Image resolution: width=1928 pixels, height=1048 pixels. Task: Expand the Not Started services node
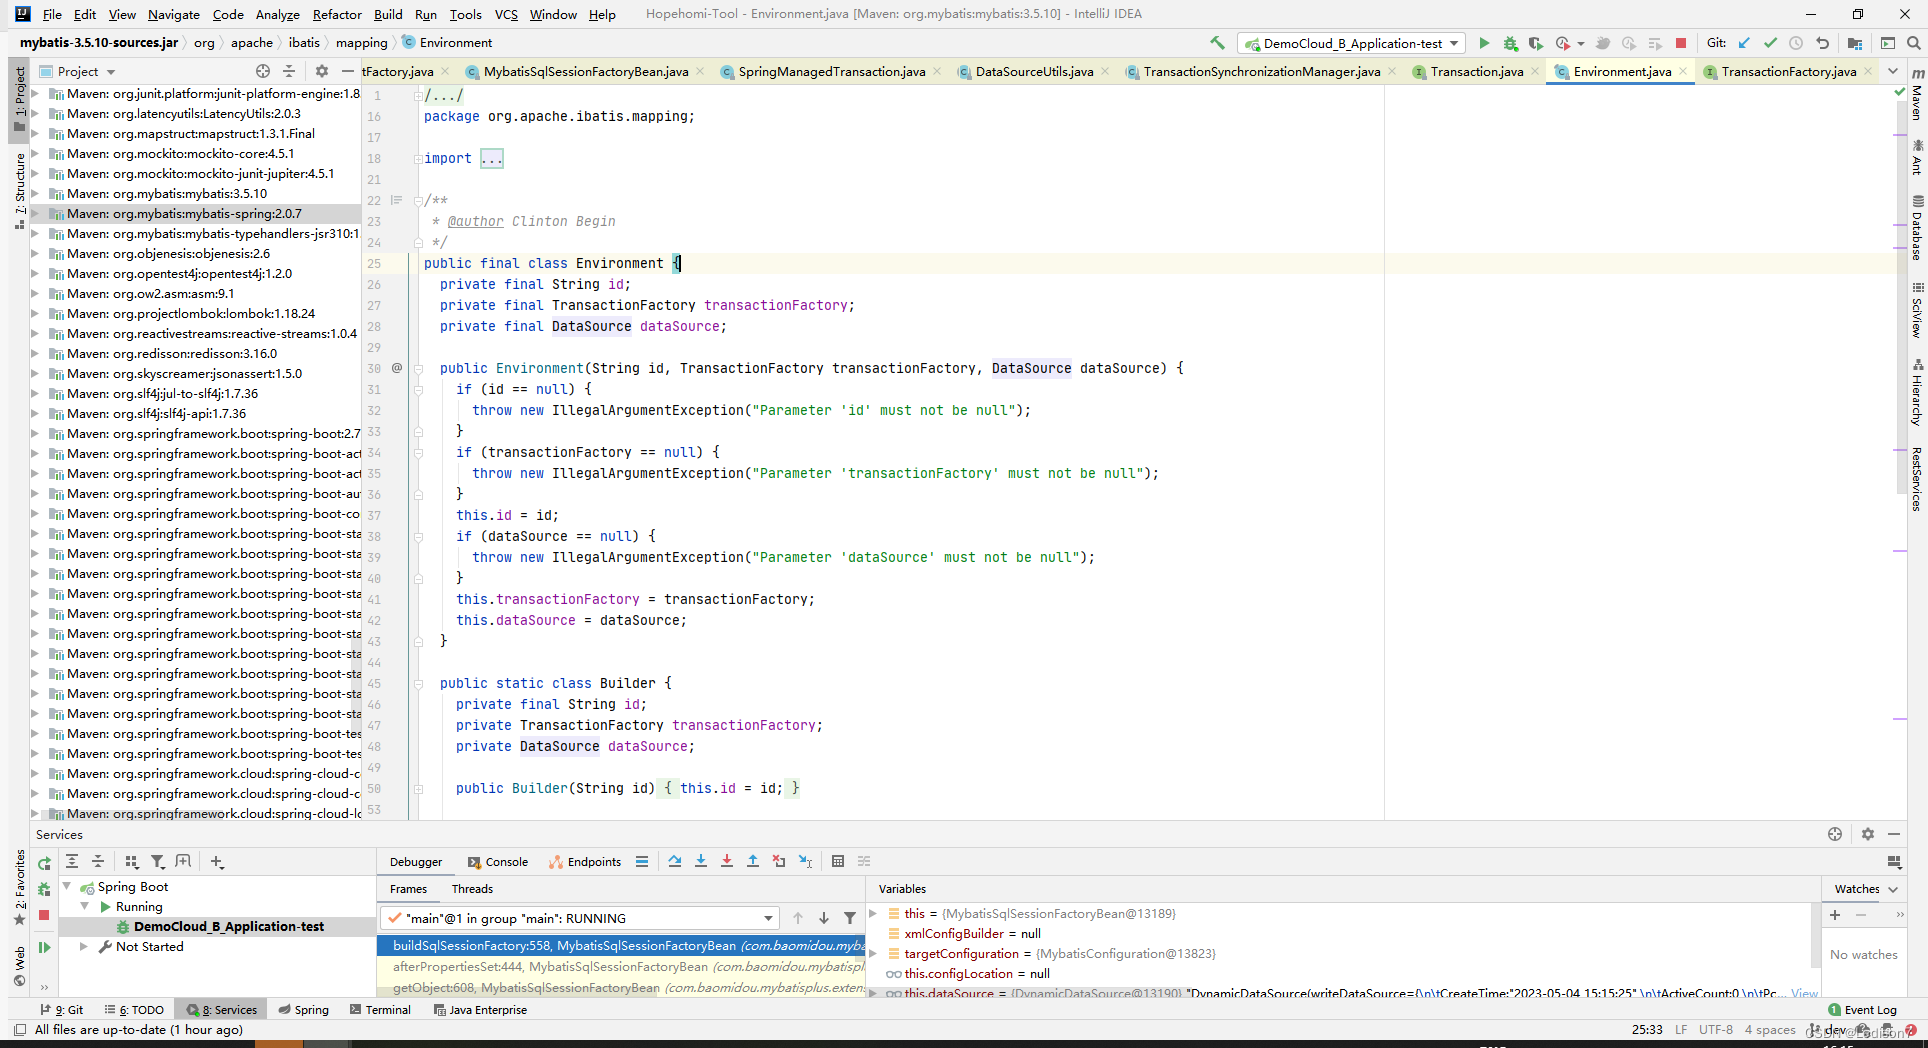tap(84, 947)
